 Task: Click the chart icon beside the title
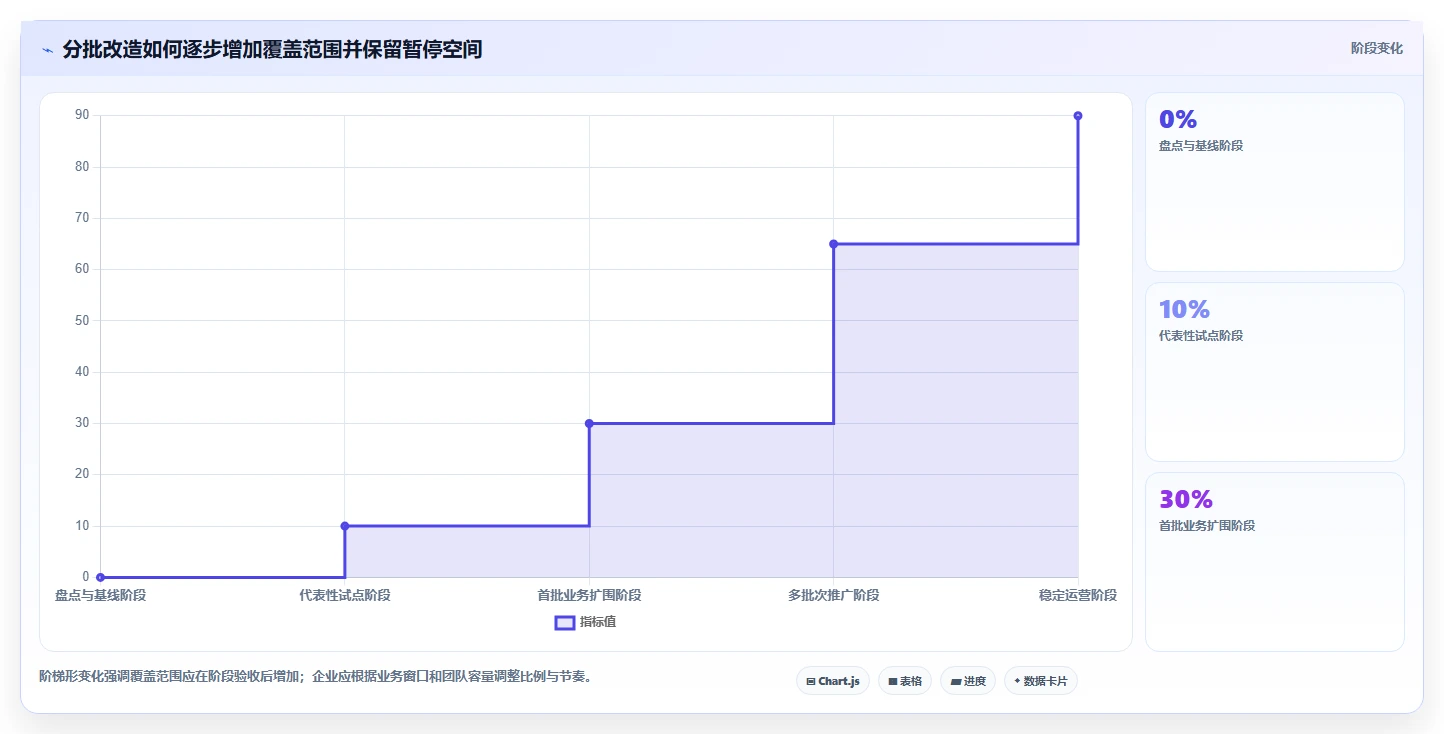click(47, 50)
